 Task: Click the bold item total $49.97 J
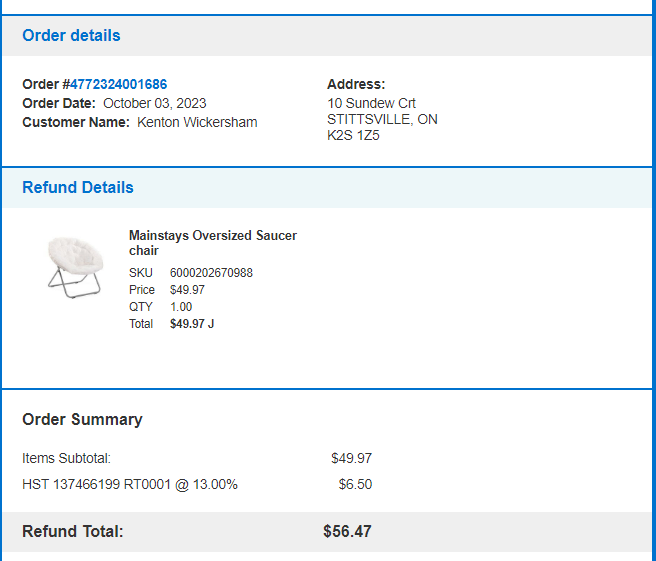[x=192, y=324]
